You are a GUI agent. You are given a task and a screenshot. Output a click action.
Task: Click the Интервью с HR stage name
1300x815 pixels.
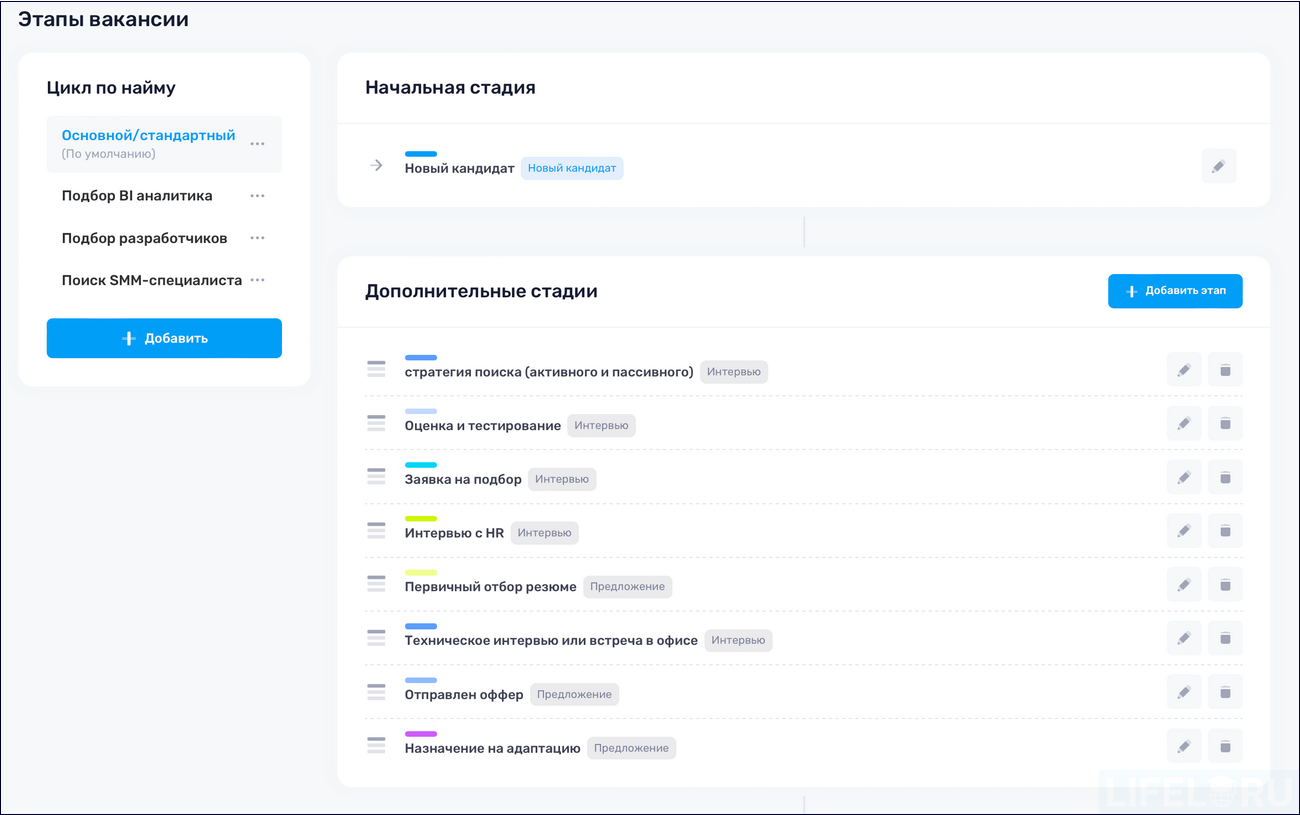(454, 533)
